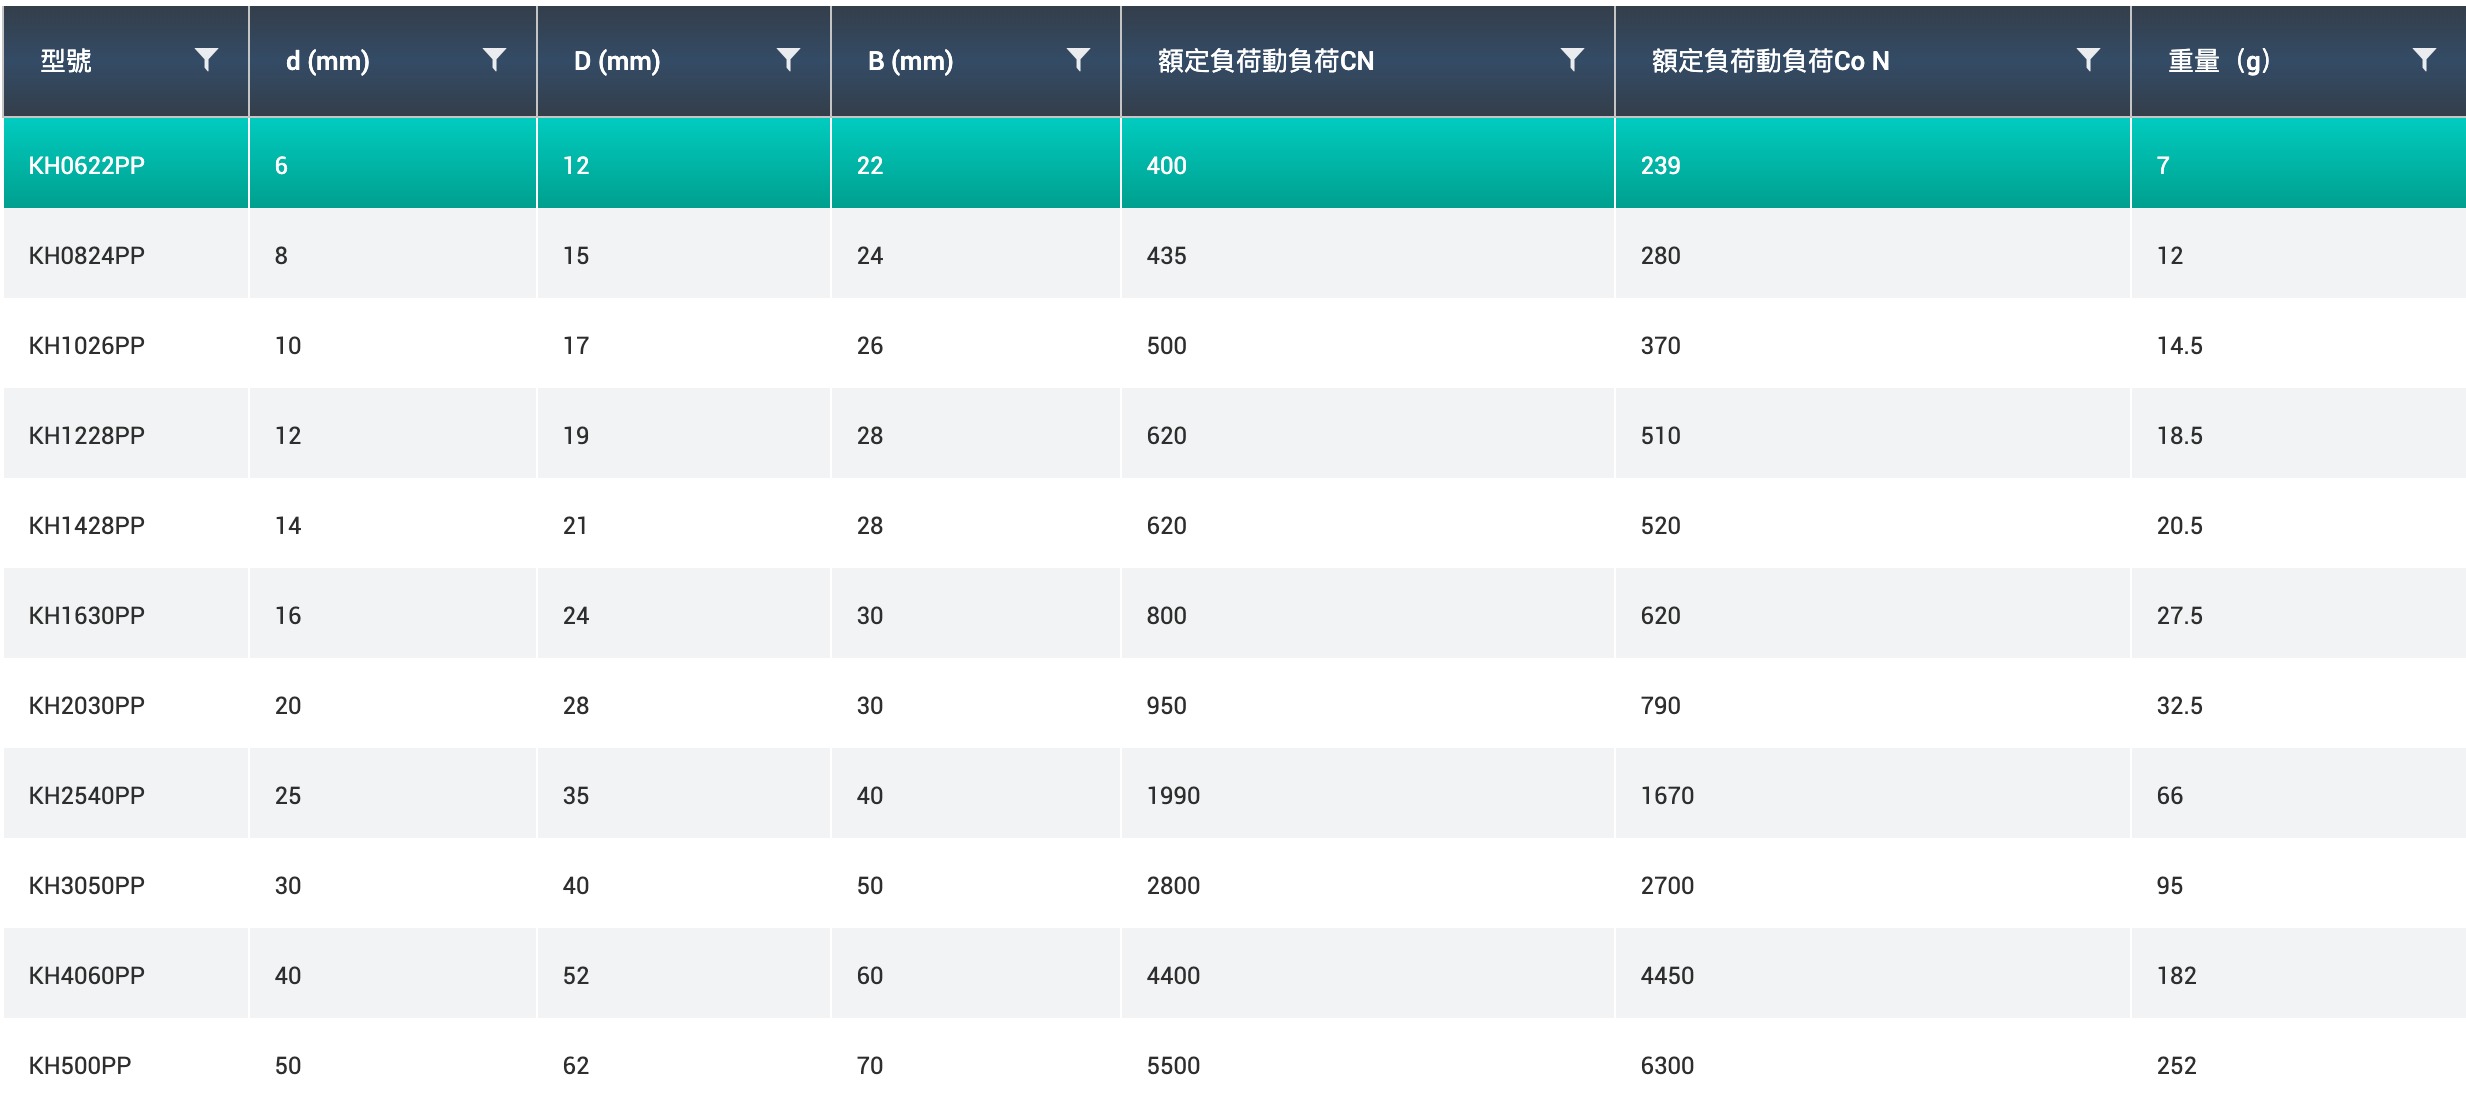The height and width of the screenshot is (1108, 2466).
Task: Select the KH2030PP table row
Action: pyautogui.click(x=87, y=705)
